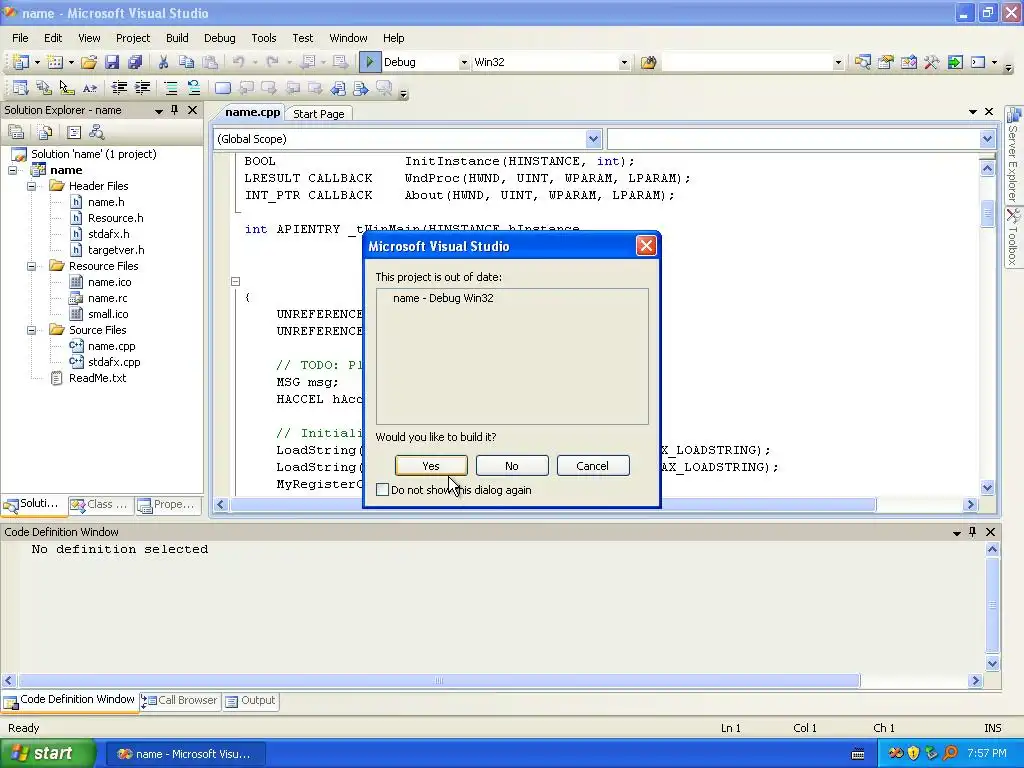Select ReadMe.txt in Solution Explorer
The image size is (1024, 768).
[x=97, y=378]
